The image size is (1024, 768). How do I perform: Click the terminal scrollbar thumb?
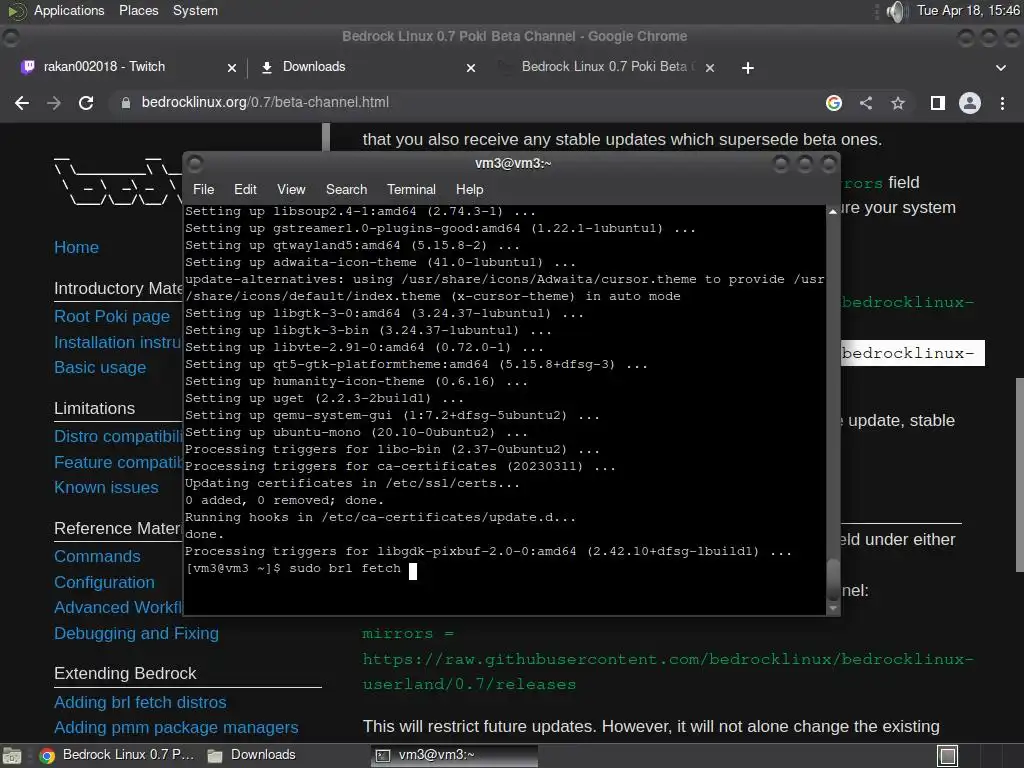tap(833, 579)
